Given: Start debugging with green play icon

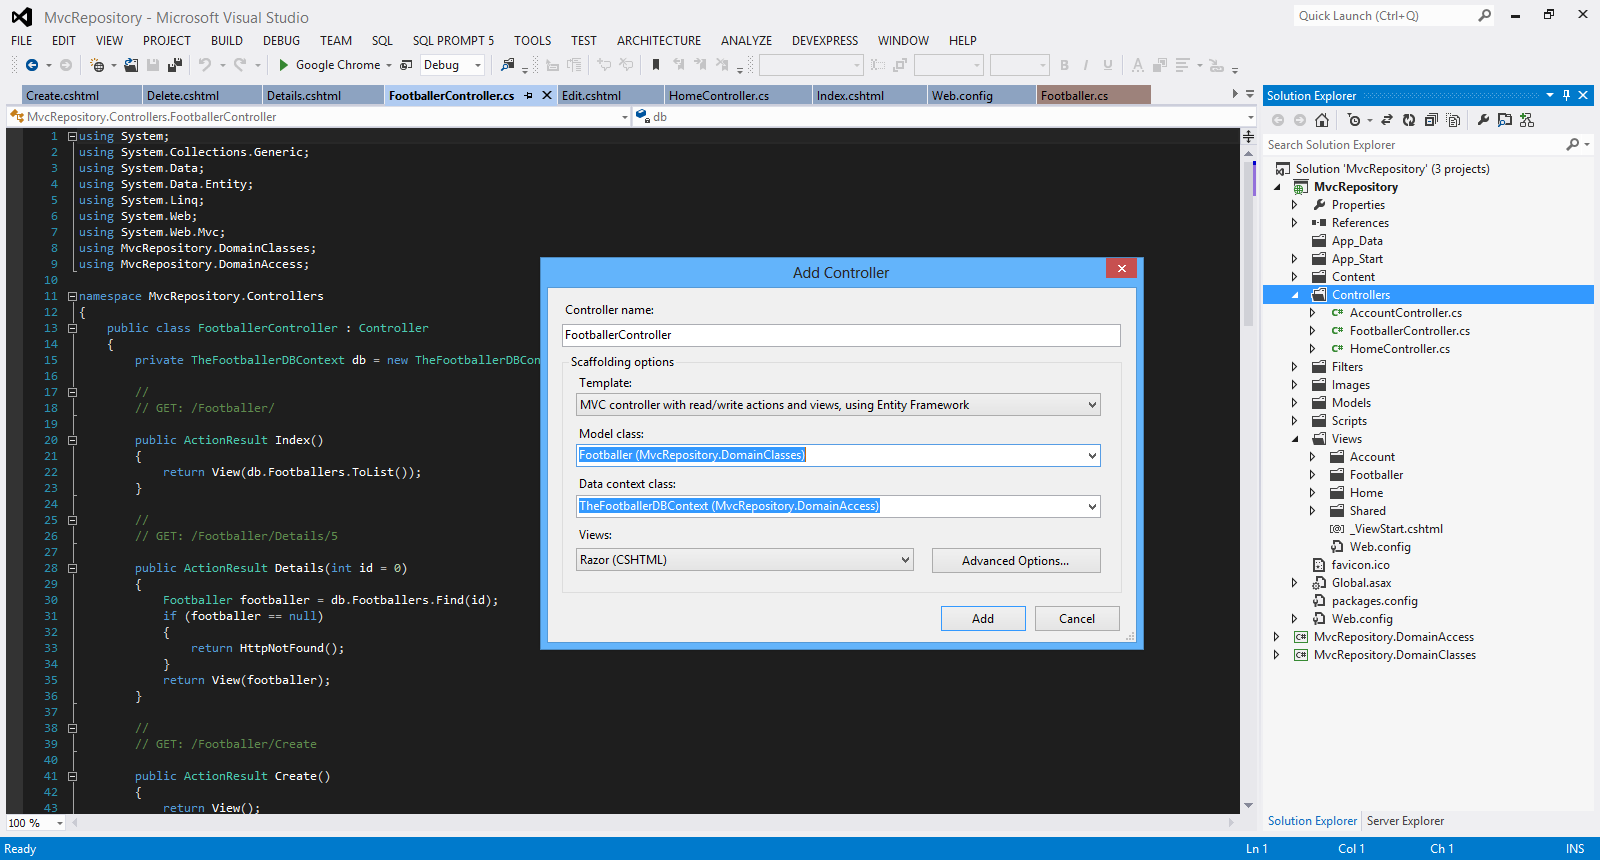Looking at the screenshot, I should click(284, 65).
